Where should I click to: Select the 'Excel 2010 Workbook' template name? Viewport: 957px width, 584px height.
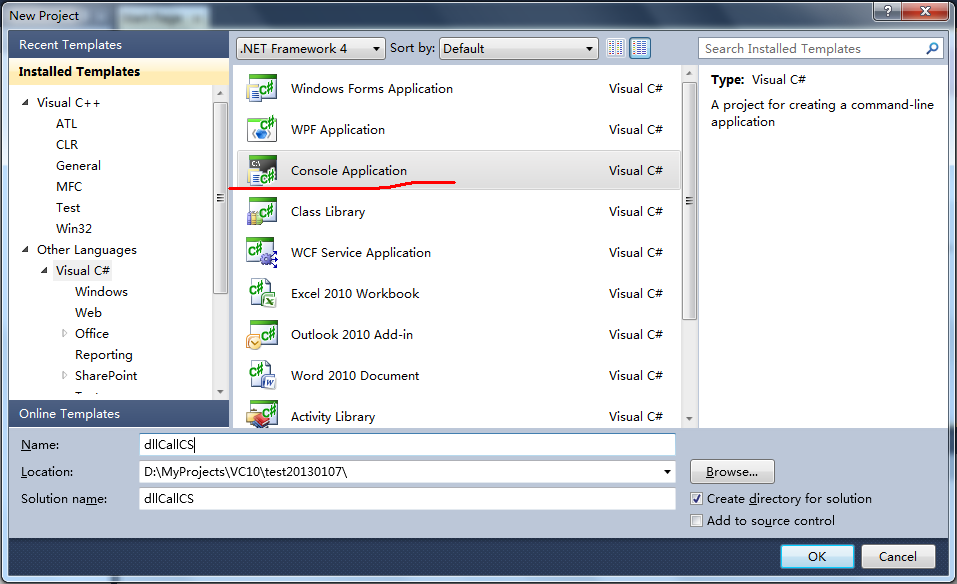[x=355, y=294]
